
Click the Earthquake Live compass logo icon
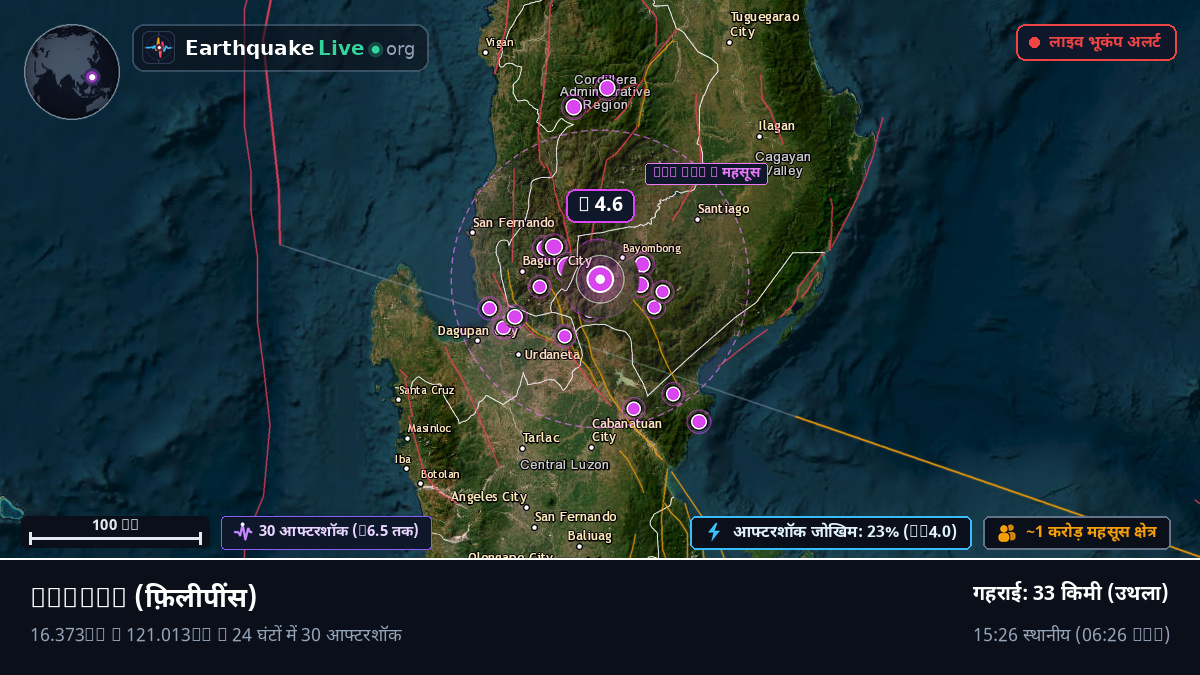click(x=158, y=48)
